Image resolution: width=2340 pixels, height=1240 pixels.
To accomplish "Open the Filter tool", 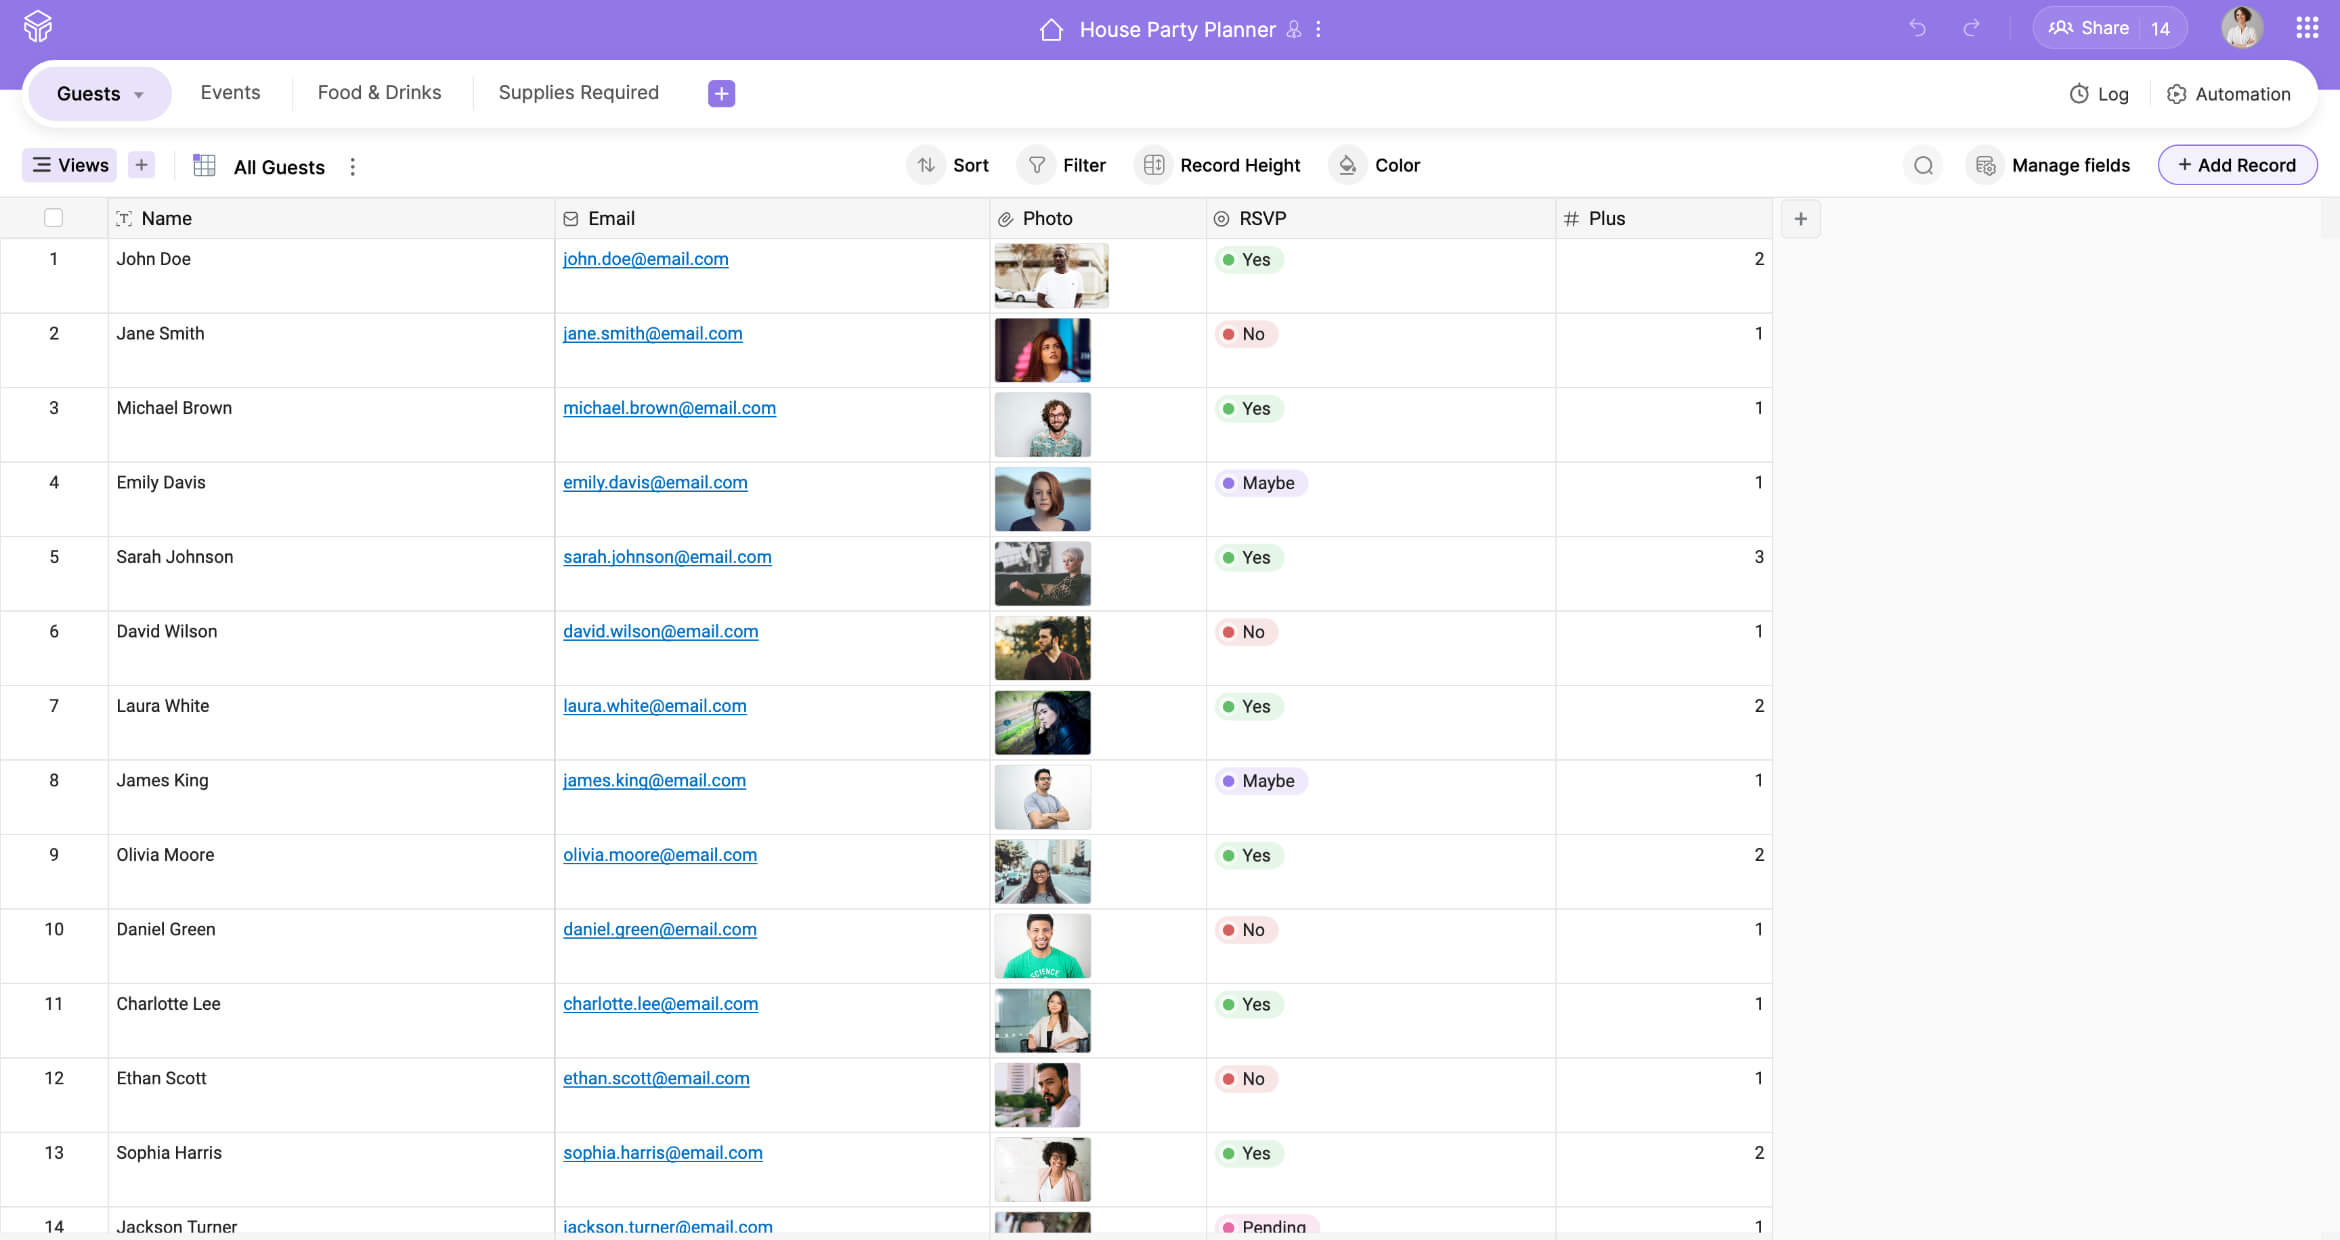I will [x=1063, y=165].
